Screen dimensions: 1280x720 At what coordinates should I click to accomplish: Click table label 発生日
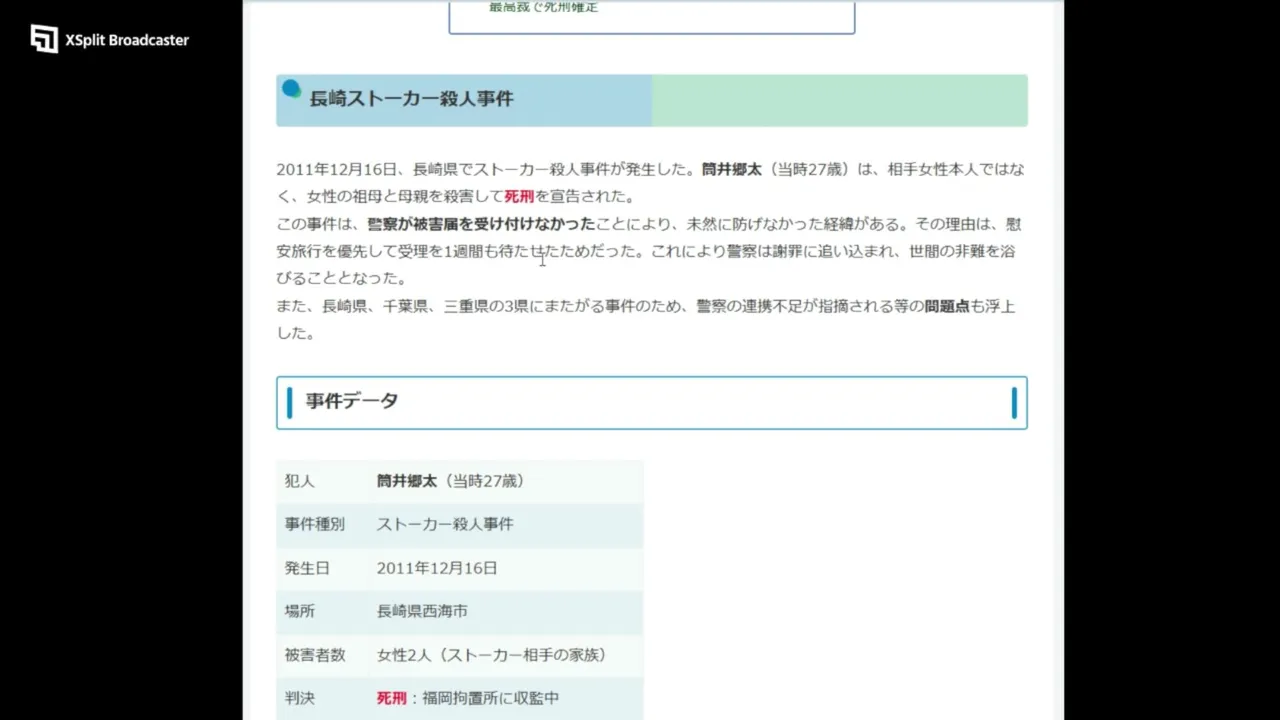click(307, 568)
